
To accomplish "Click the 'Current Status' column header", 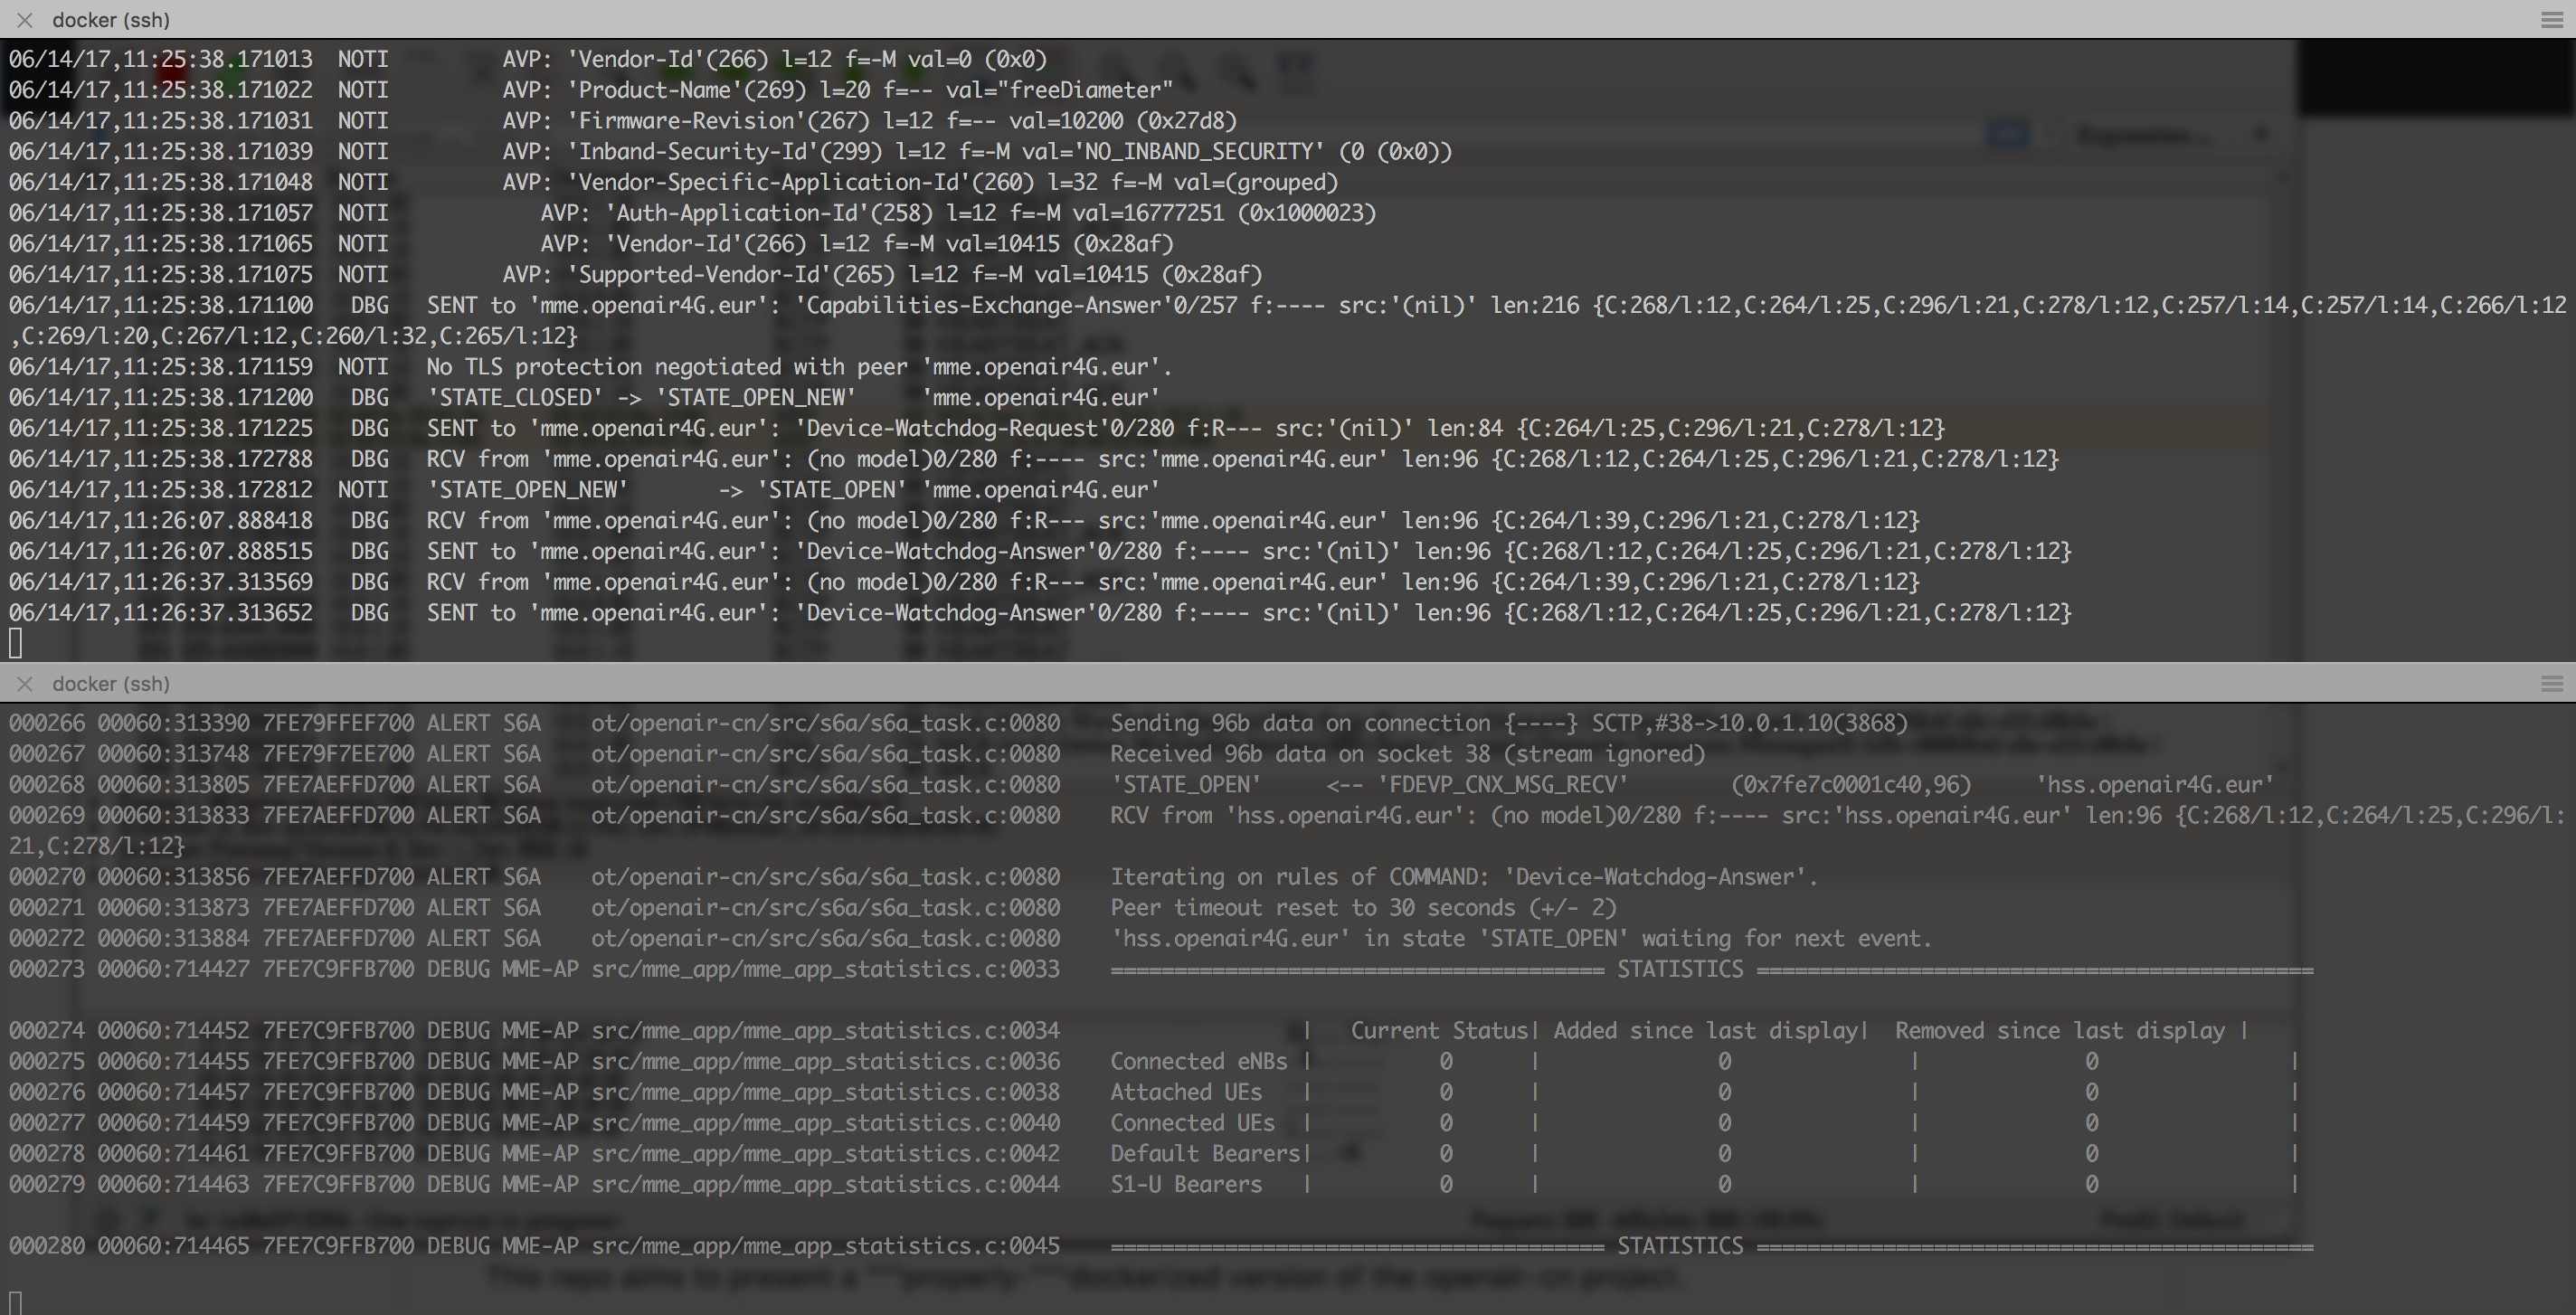I will click(x=1438, y=1031).
